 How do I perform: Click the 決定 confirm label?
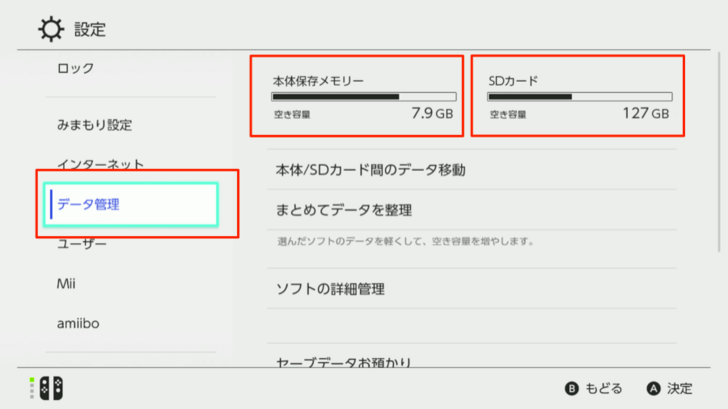679,388
